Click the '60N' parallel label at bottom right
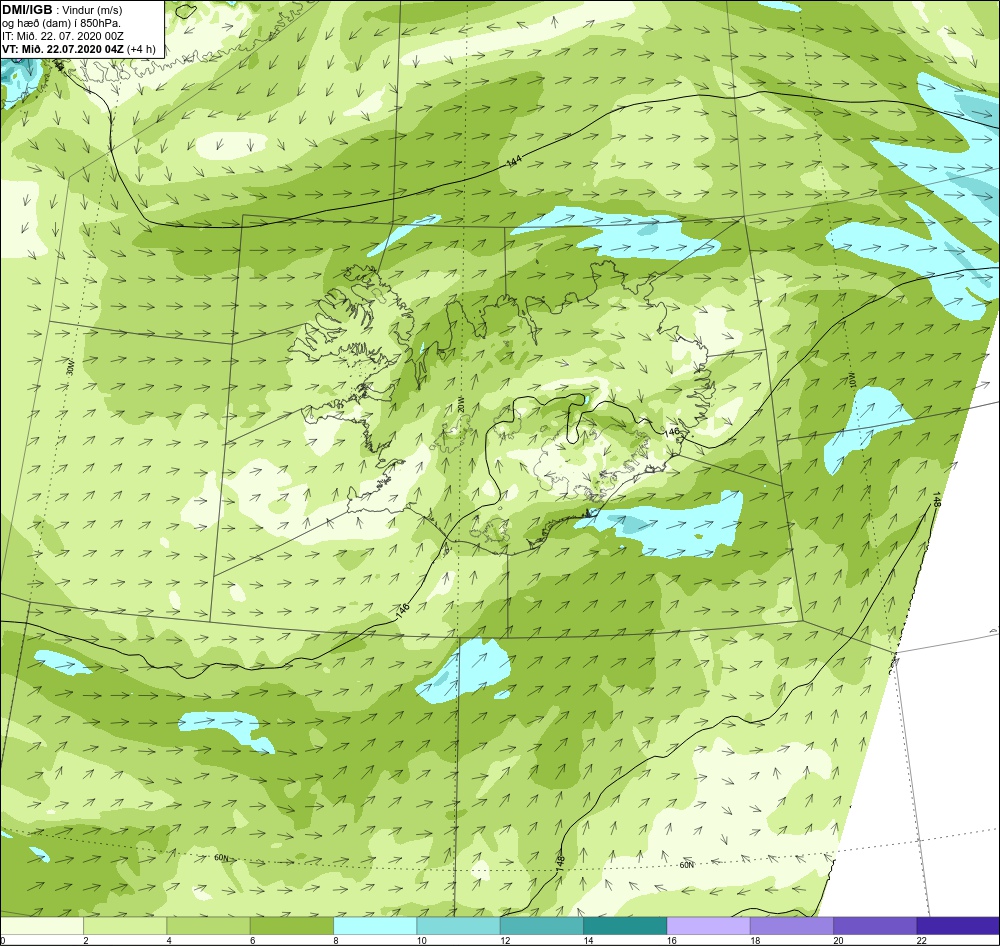 [686, 865]
